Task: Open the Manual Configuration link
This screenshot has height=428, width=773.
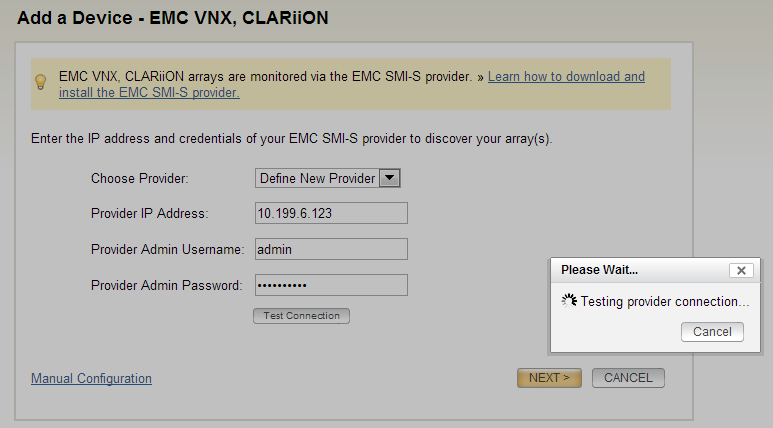Action: tap(91, 379)
